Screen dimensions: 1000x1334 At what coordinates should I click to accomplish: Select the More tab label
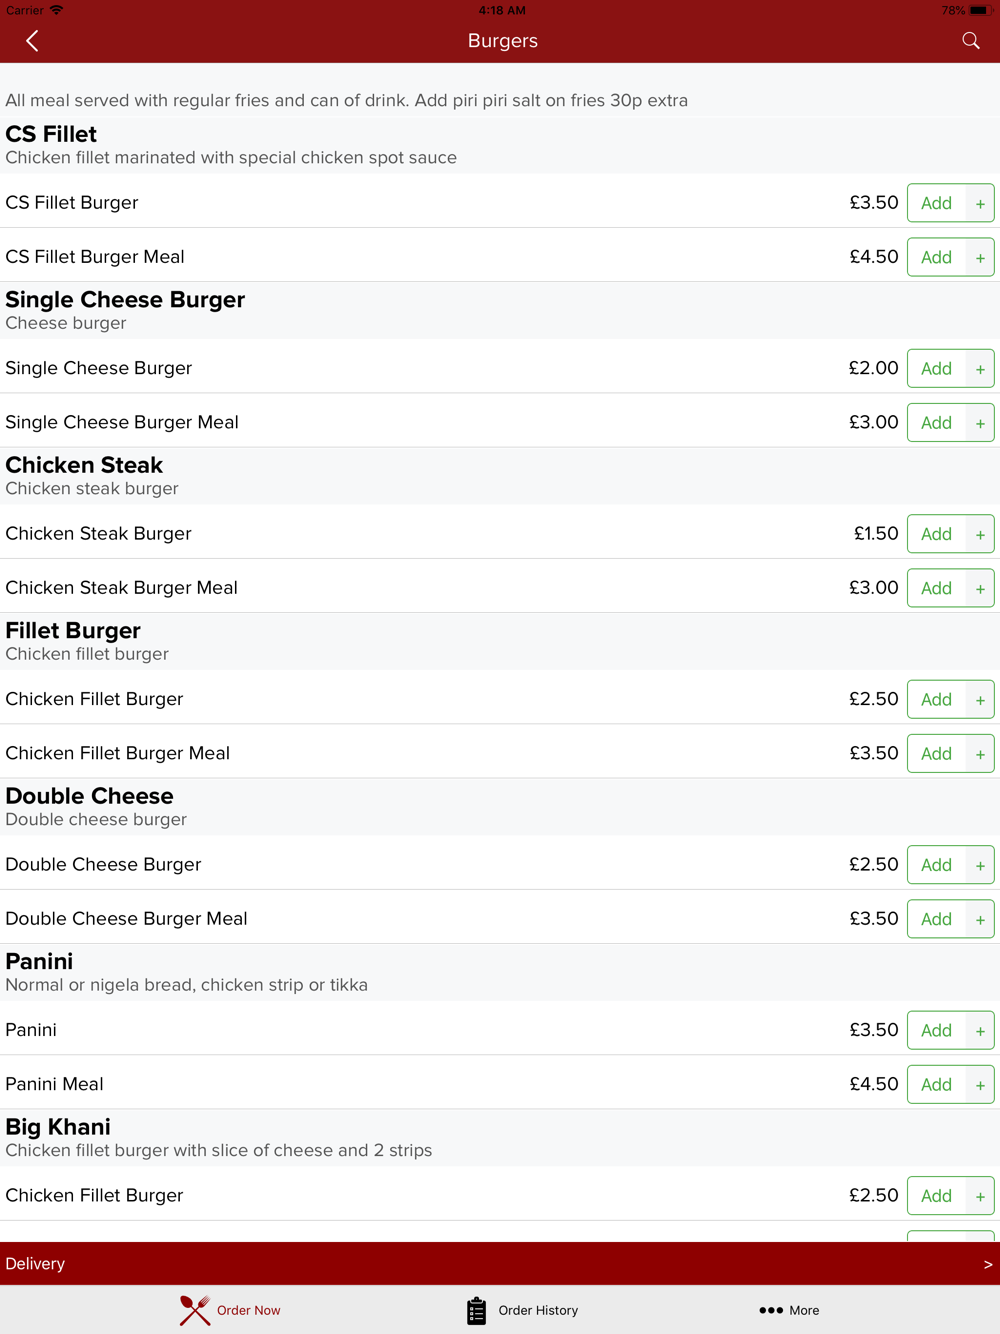[x=804, y=1310]
